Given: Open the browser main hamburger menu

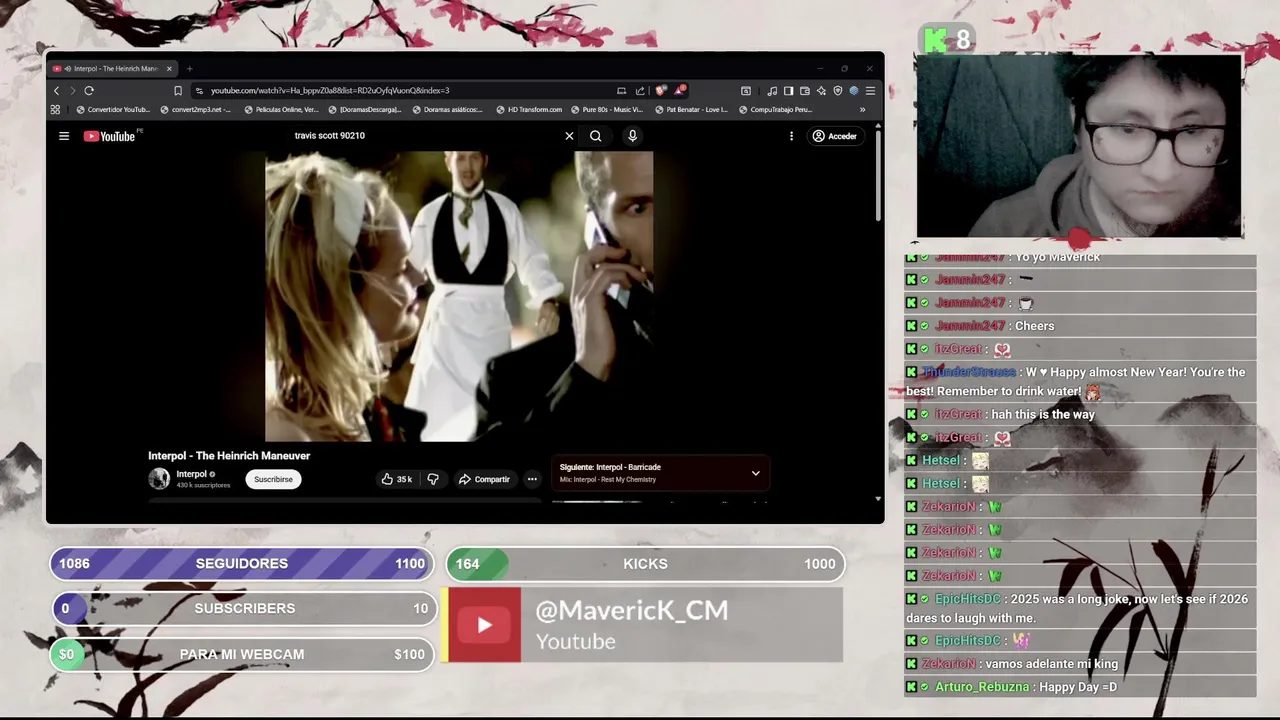Looking at the screenshot, I should (870, 91).
